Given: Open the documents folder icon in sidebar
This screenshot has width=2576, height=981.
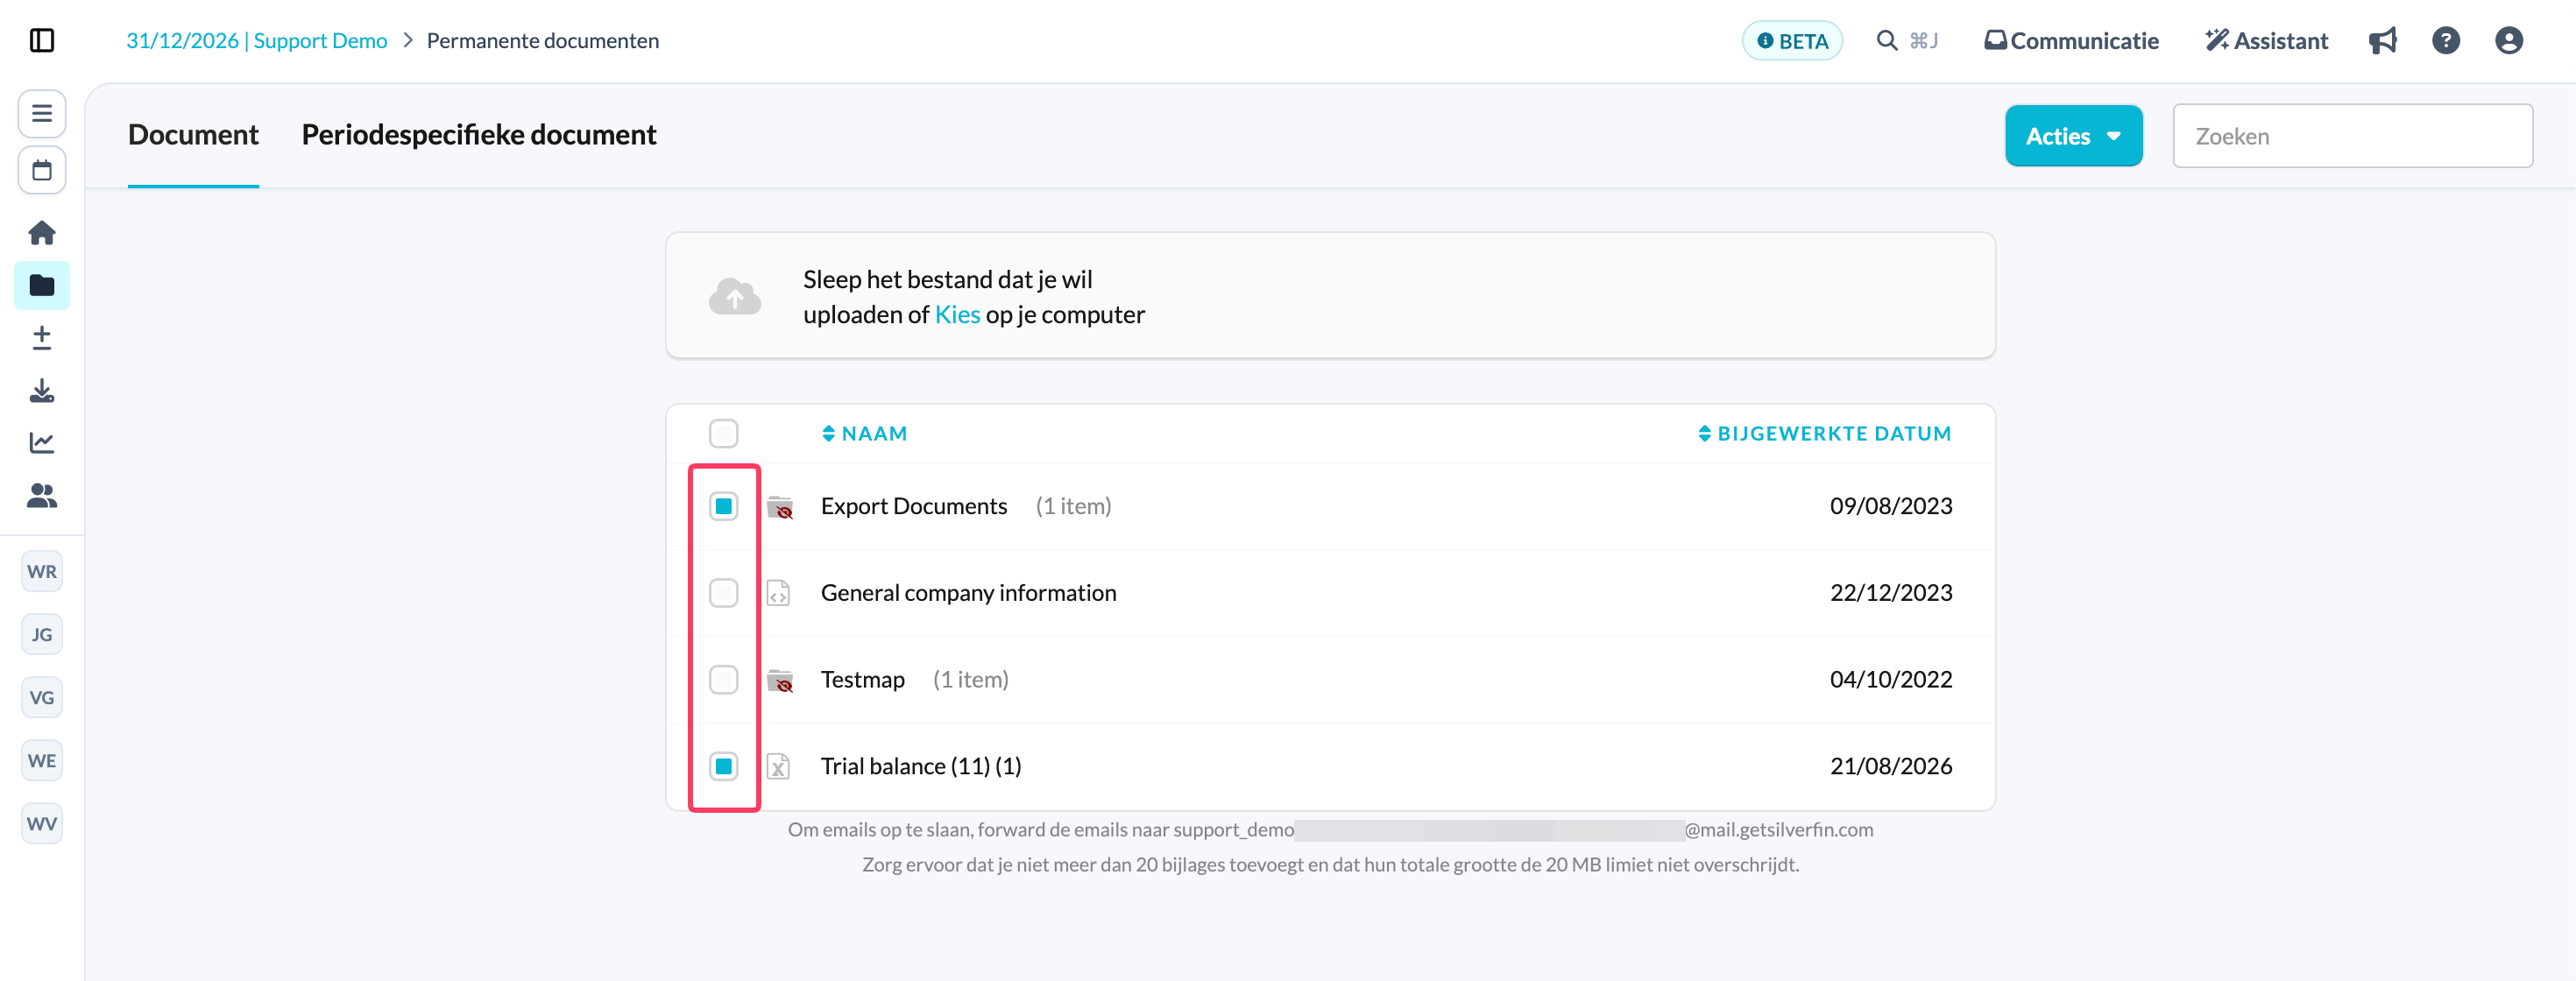Looking at the screenshot, I should [41, 285].
